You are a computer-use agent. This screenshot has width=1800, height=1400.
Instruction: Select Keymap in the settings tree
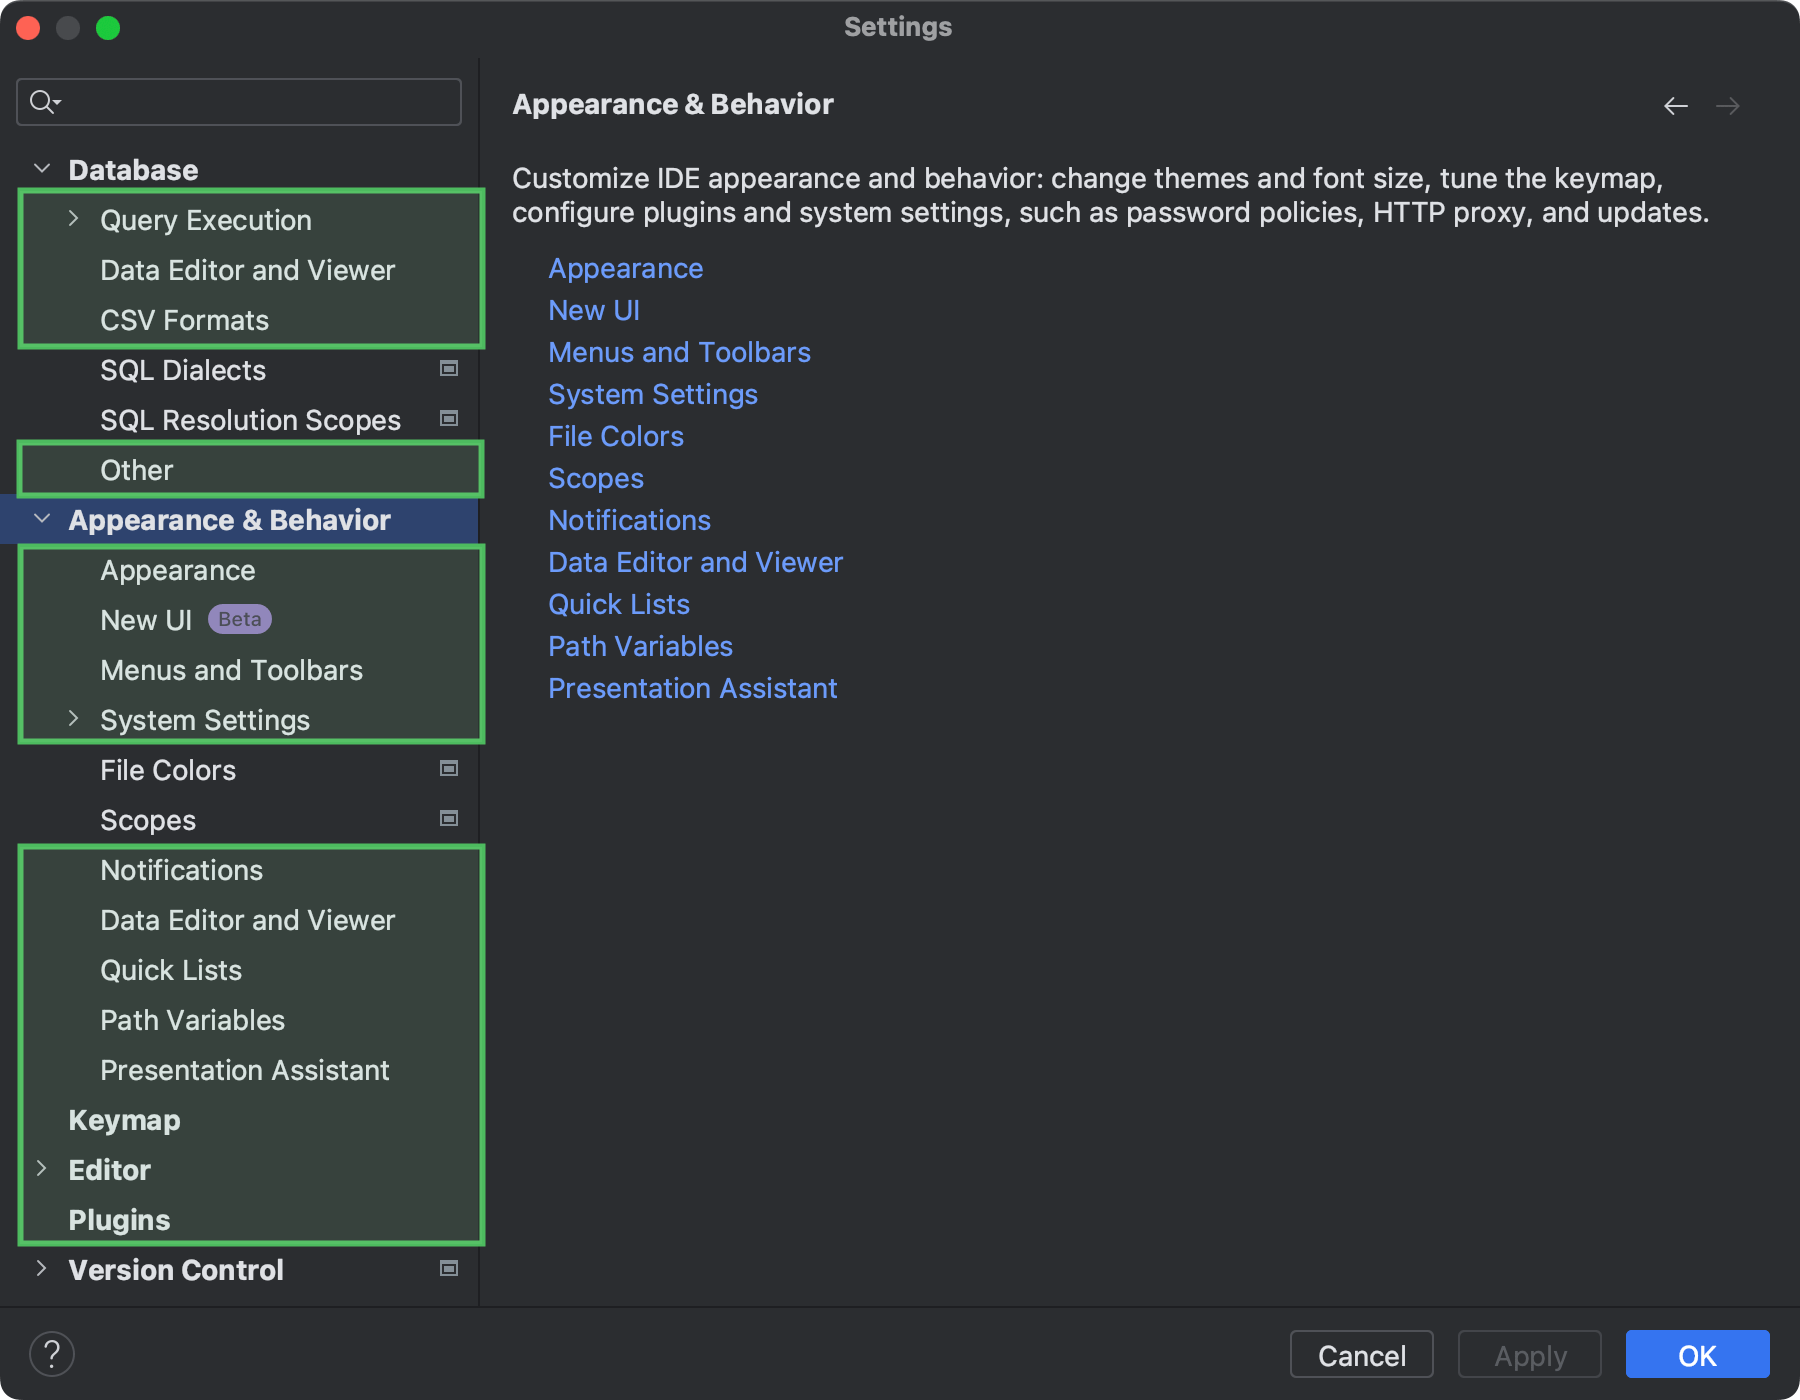[x=124, y=1120]
